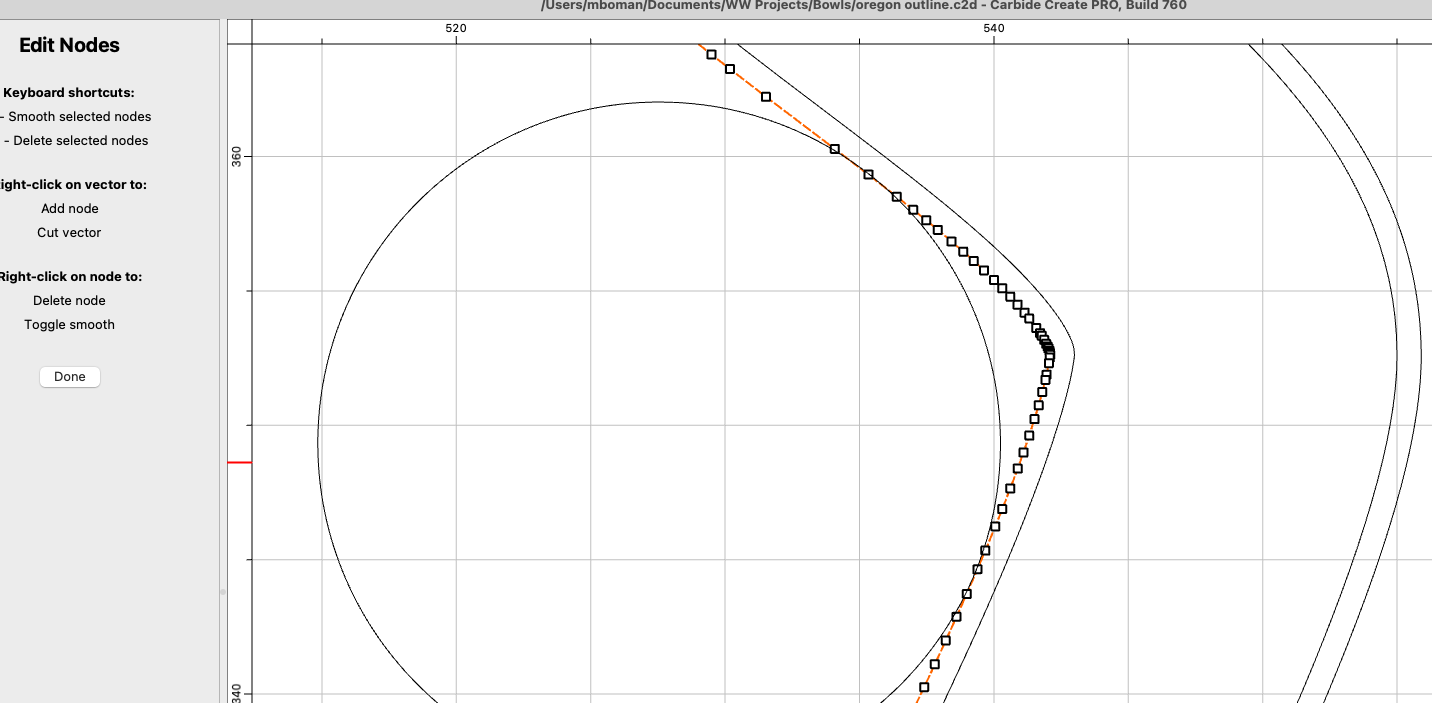Select the bottom-most node on dashed path
1432x703 pixels.
[x=924, y=687]
